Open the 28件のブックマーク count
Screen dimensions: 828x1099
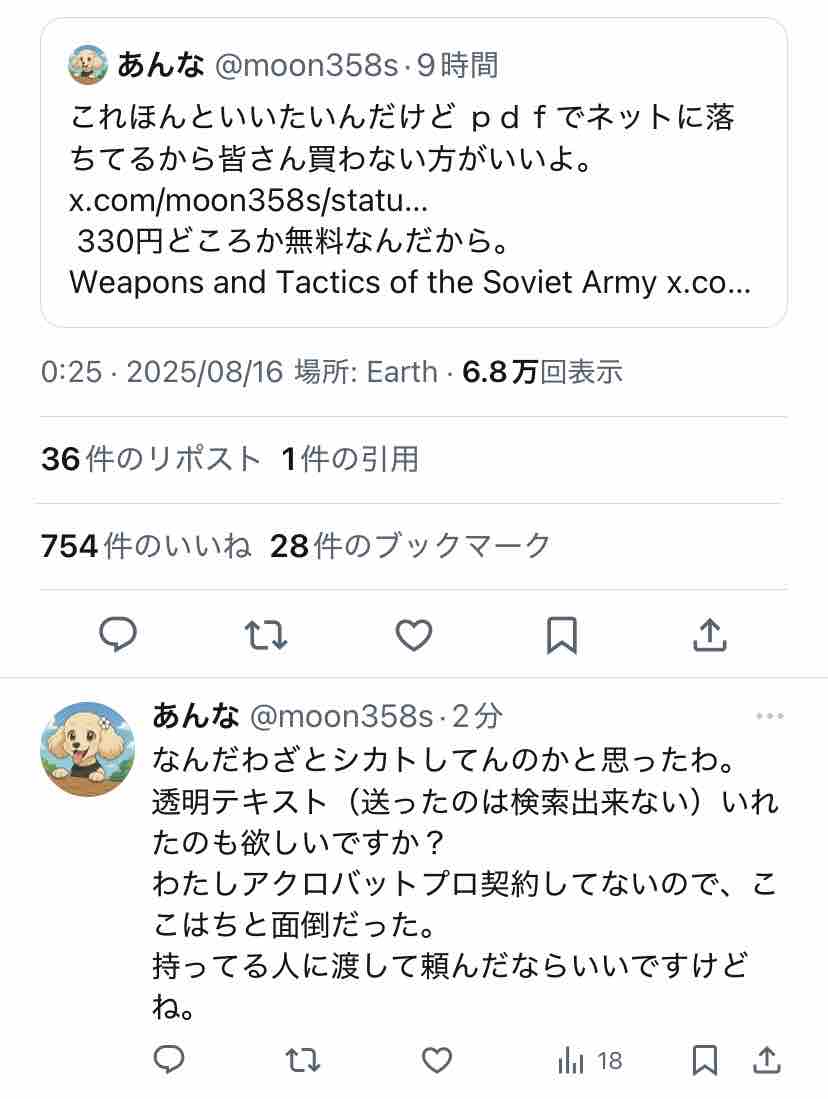tap(411, 546)
